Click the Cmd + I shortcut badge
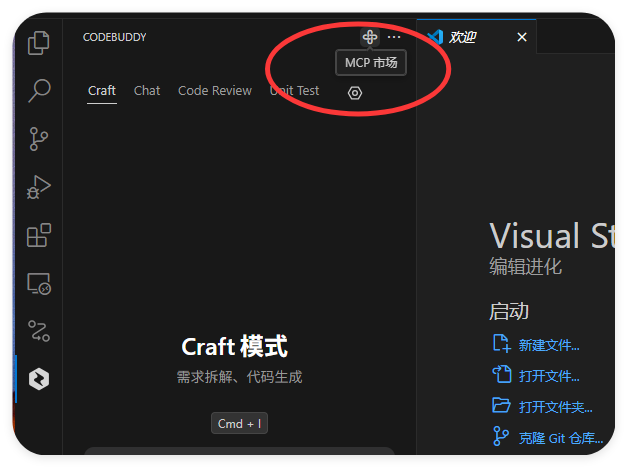Viewport: 627px width, 467px height. [239, 423]
